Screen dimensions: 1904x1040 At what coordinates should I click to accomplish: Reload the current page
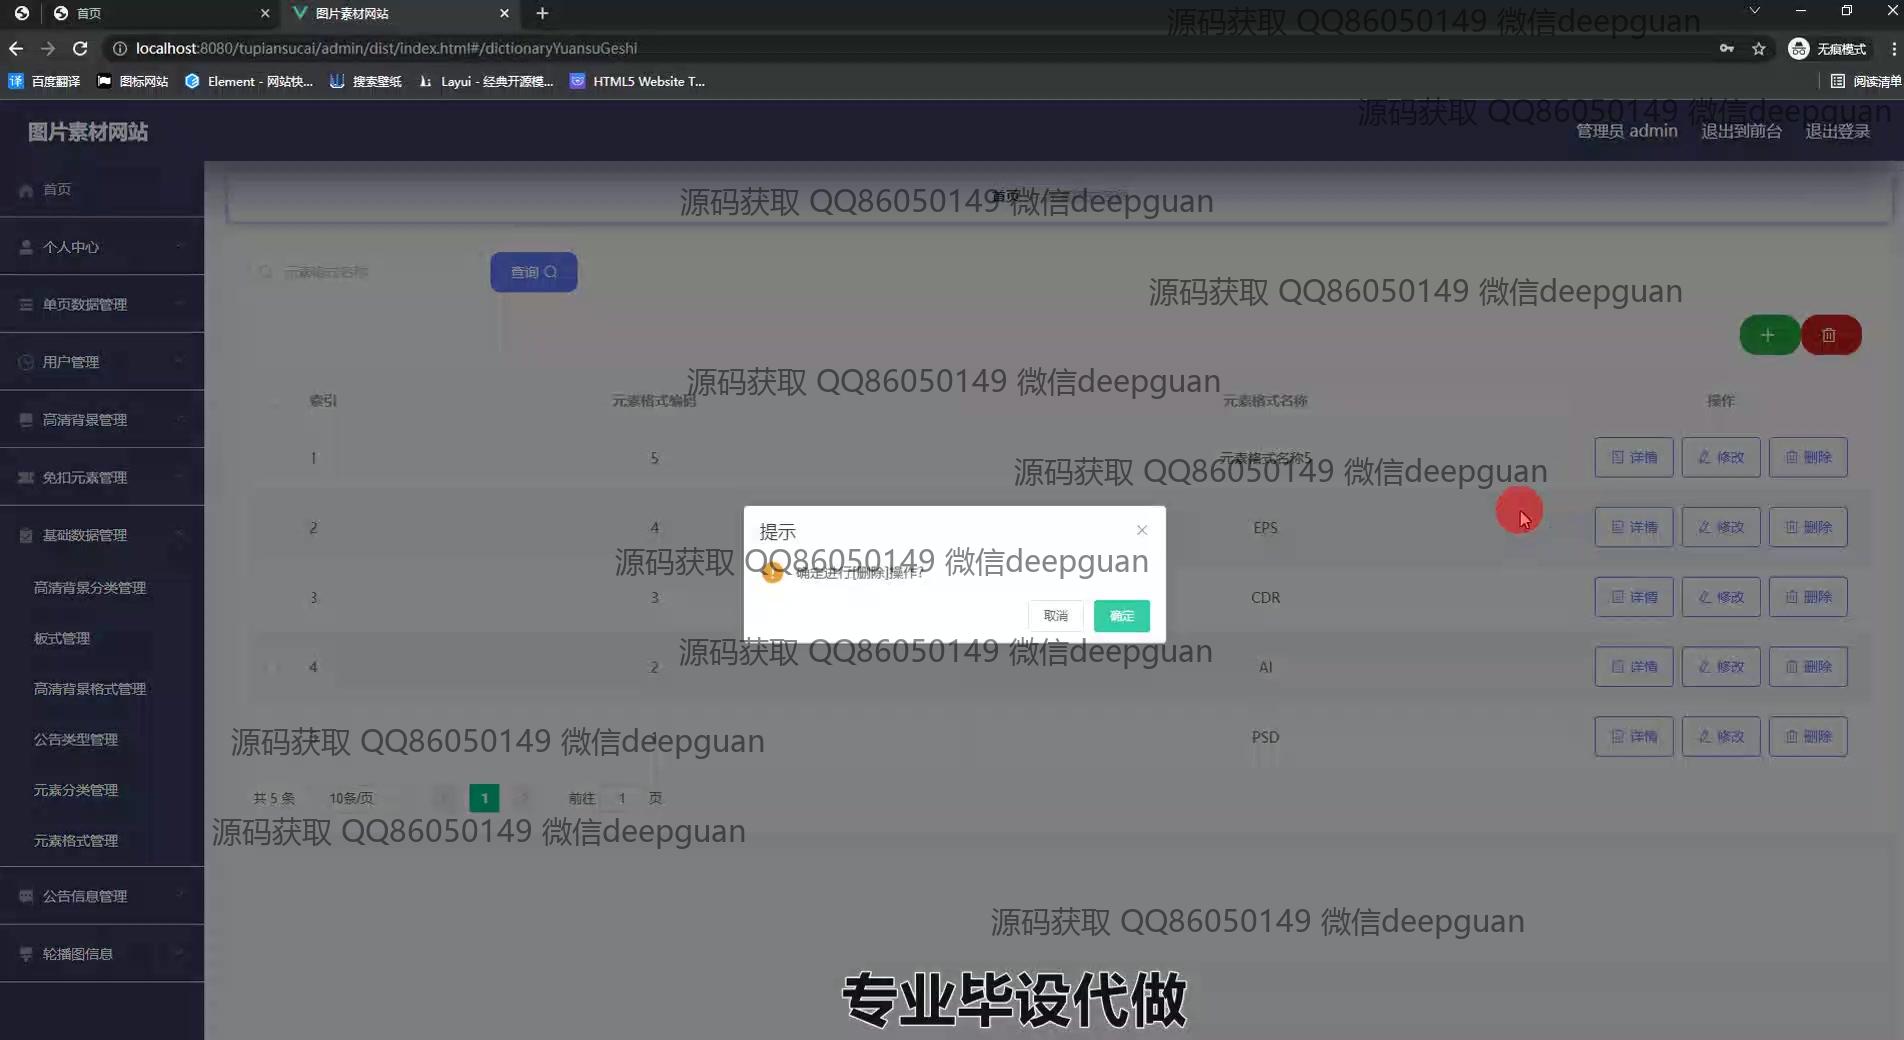(x=80, y=48)
